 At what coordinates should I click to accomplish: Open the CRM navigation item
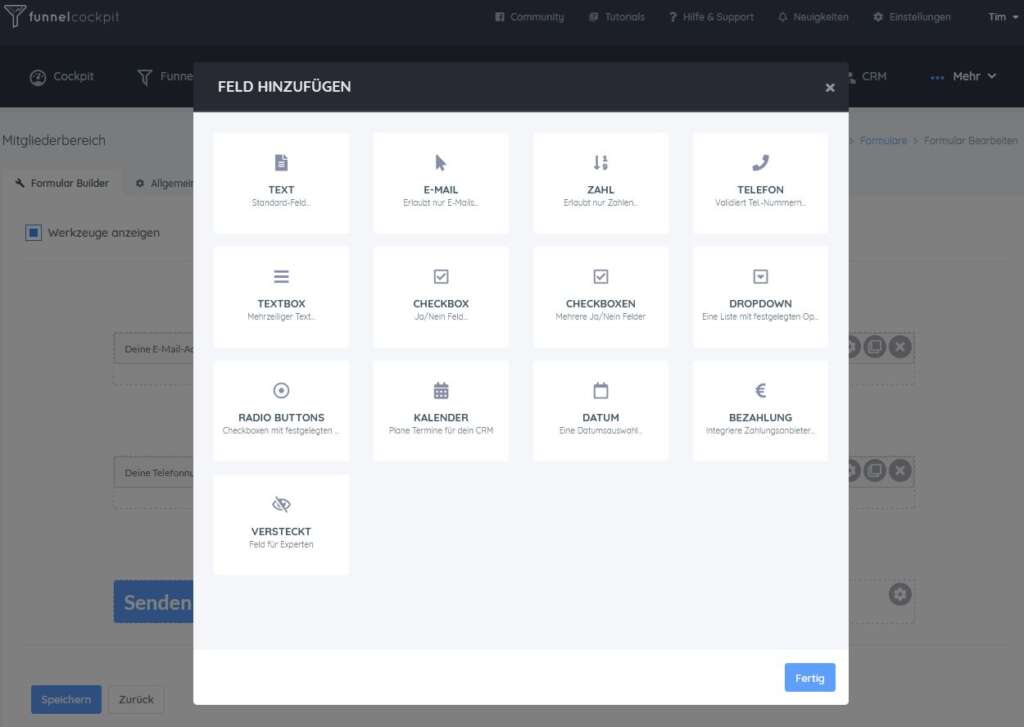[867, 76]
